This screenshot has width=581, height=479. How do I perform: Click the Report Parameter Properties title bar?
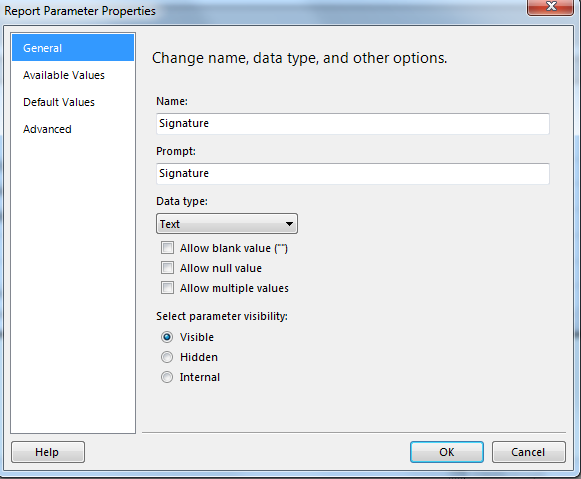(x=259, y=11)
